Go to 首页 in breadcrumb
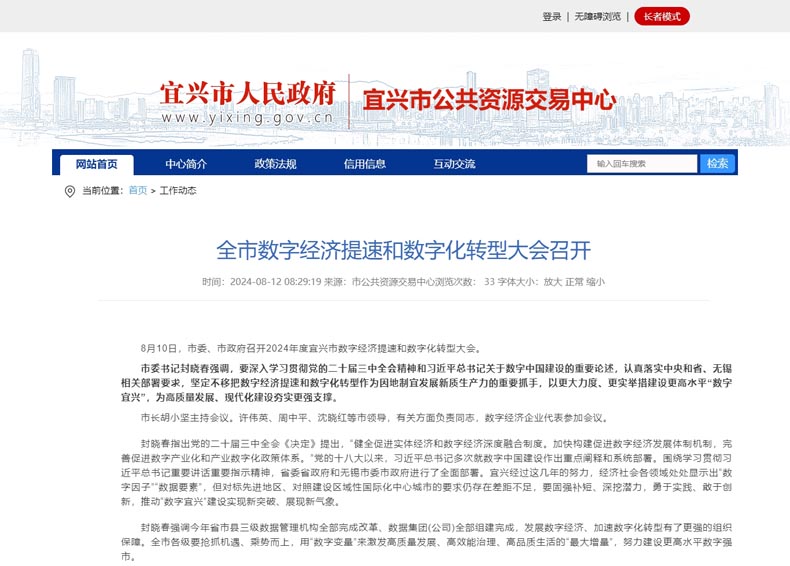The image size is (790, 566). click(138, 191)
